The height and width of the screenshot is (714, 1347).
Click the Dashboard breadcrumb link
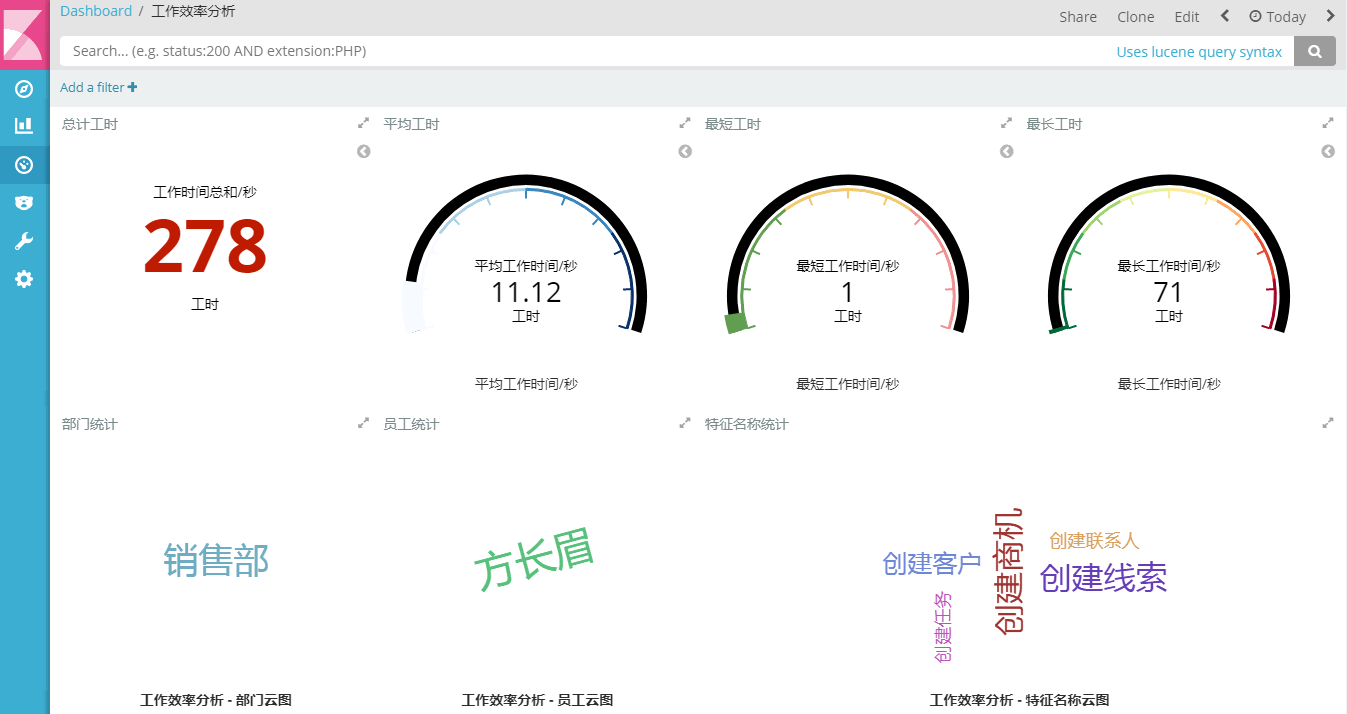[96, 11]
